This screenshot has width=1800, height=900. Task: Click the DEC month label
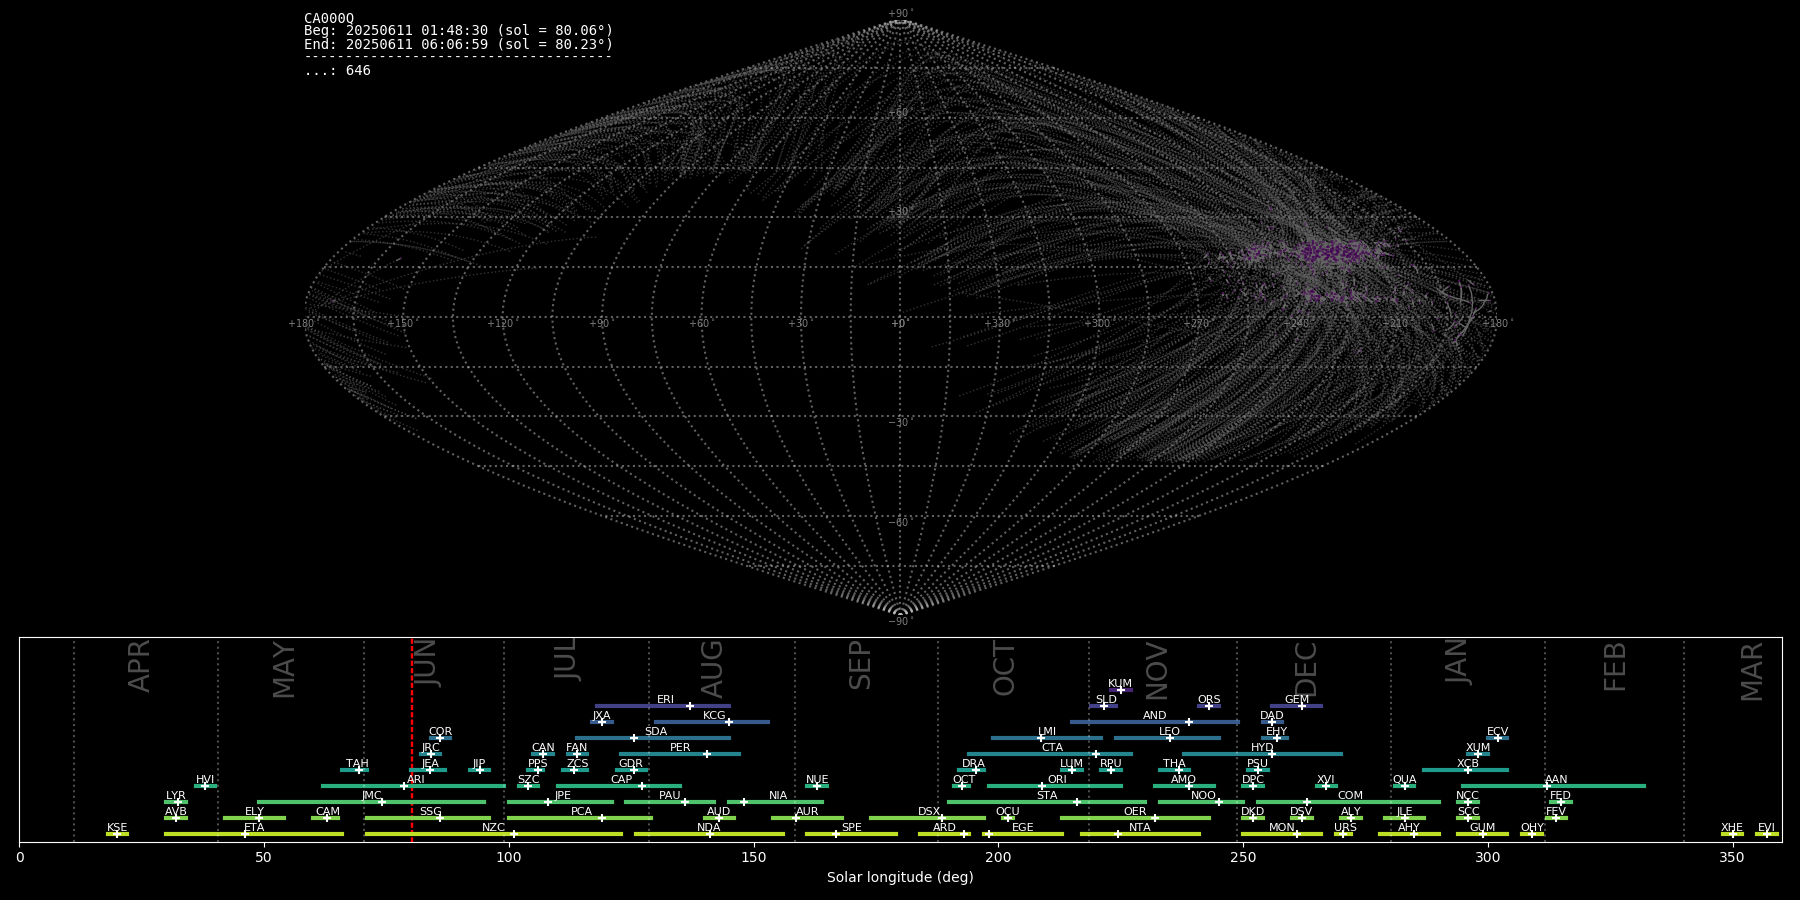tap(1306, 669)
